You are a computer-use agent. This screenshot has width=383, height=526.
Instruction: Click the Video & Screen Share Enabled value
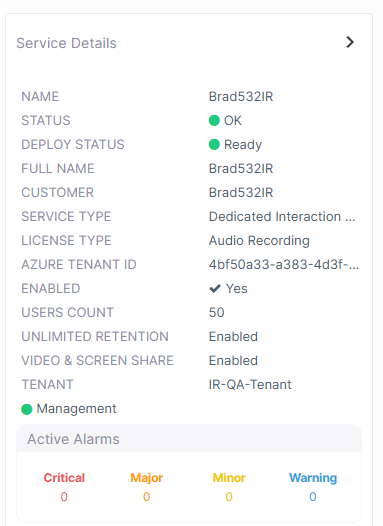pos(233,361)
